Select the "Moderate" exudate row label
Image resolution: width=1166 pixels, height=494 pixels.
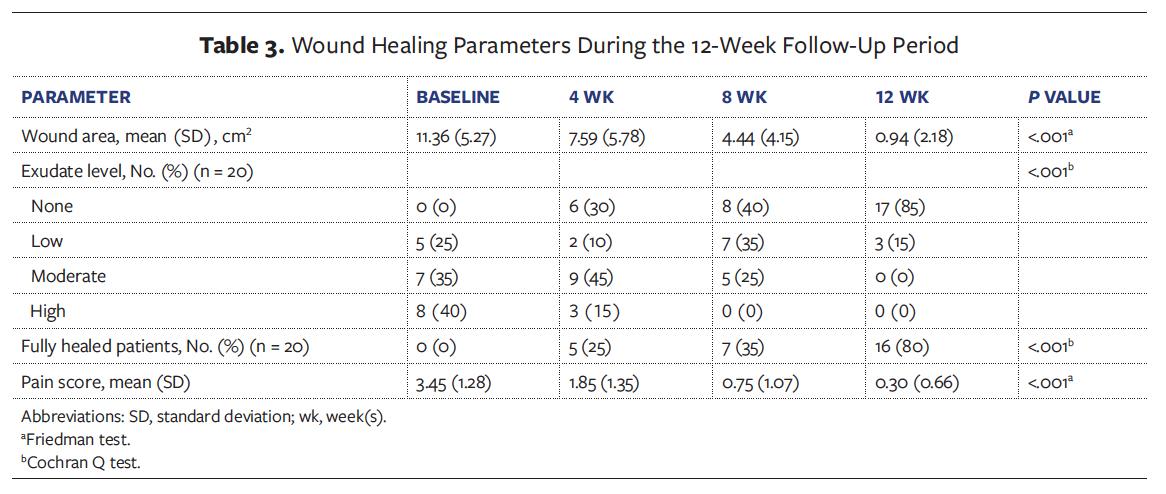click(68, 276)
